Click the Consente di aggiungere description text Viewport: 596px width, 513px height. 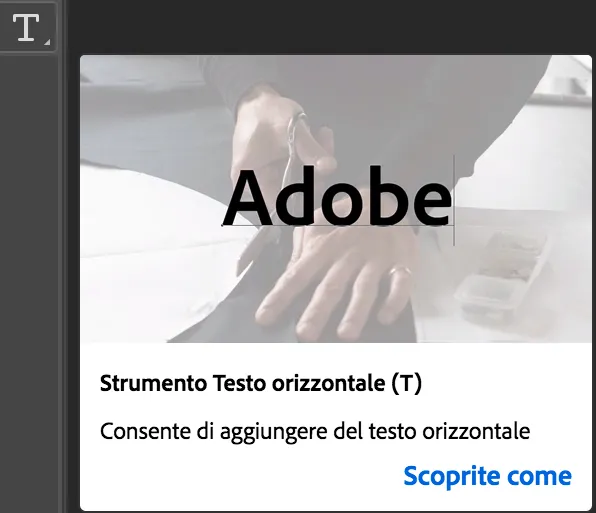315,432
